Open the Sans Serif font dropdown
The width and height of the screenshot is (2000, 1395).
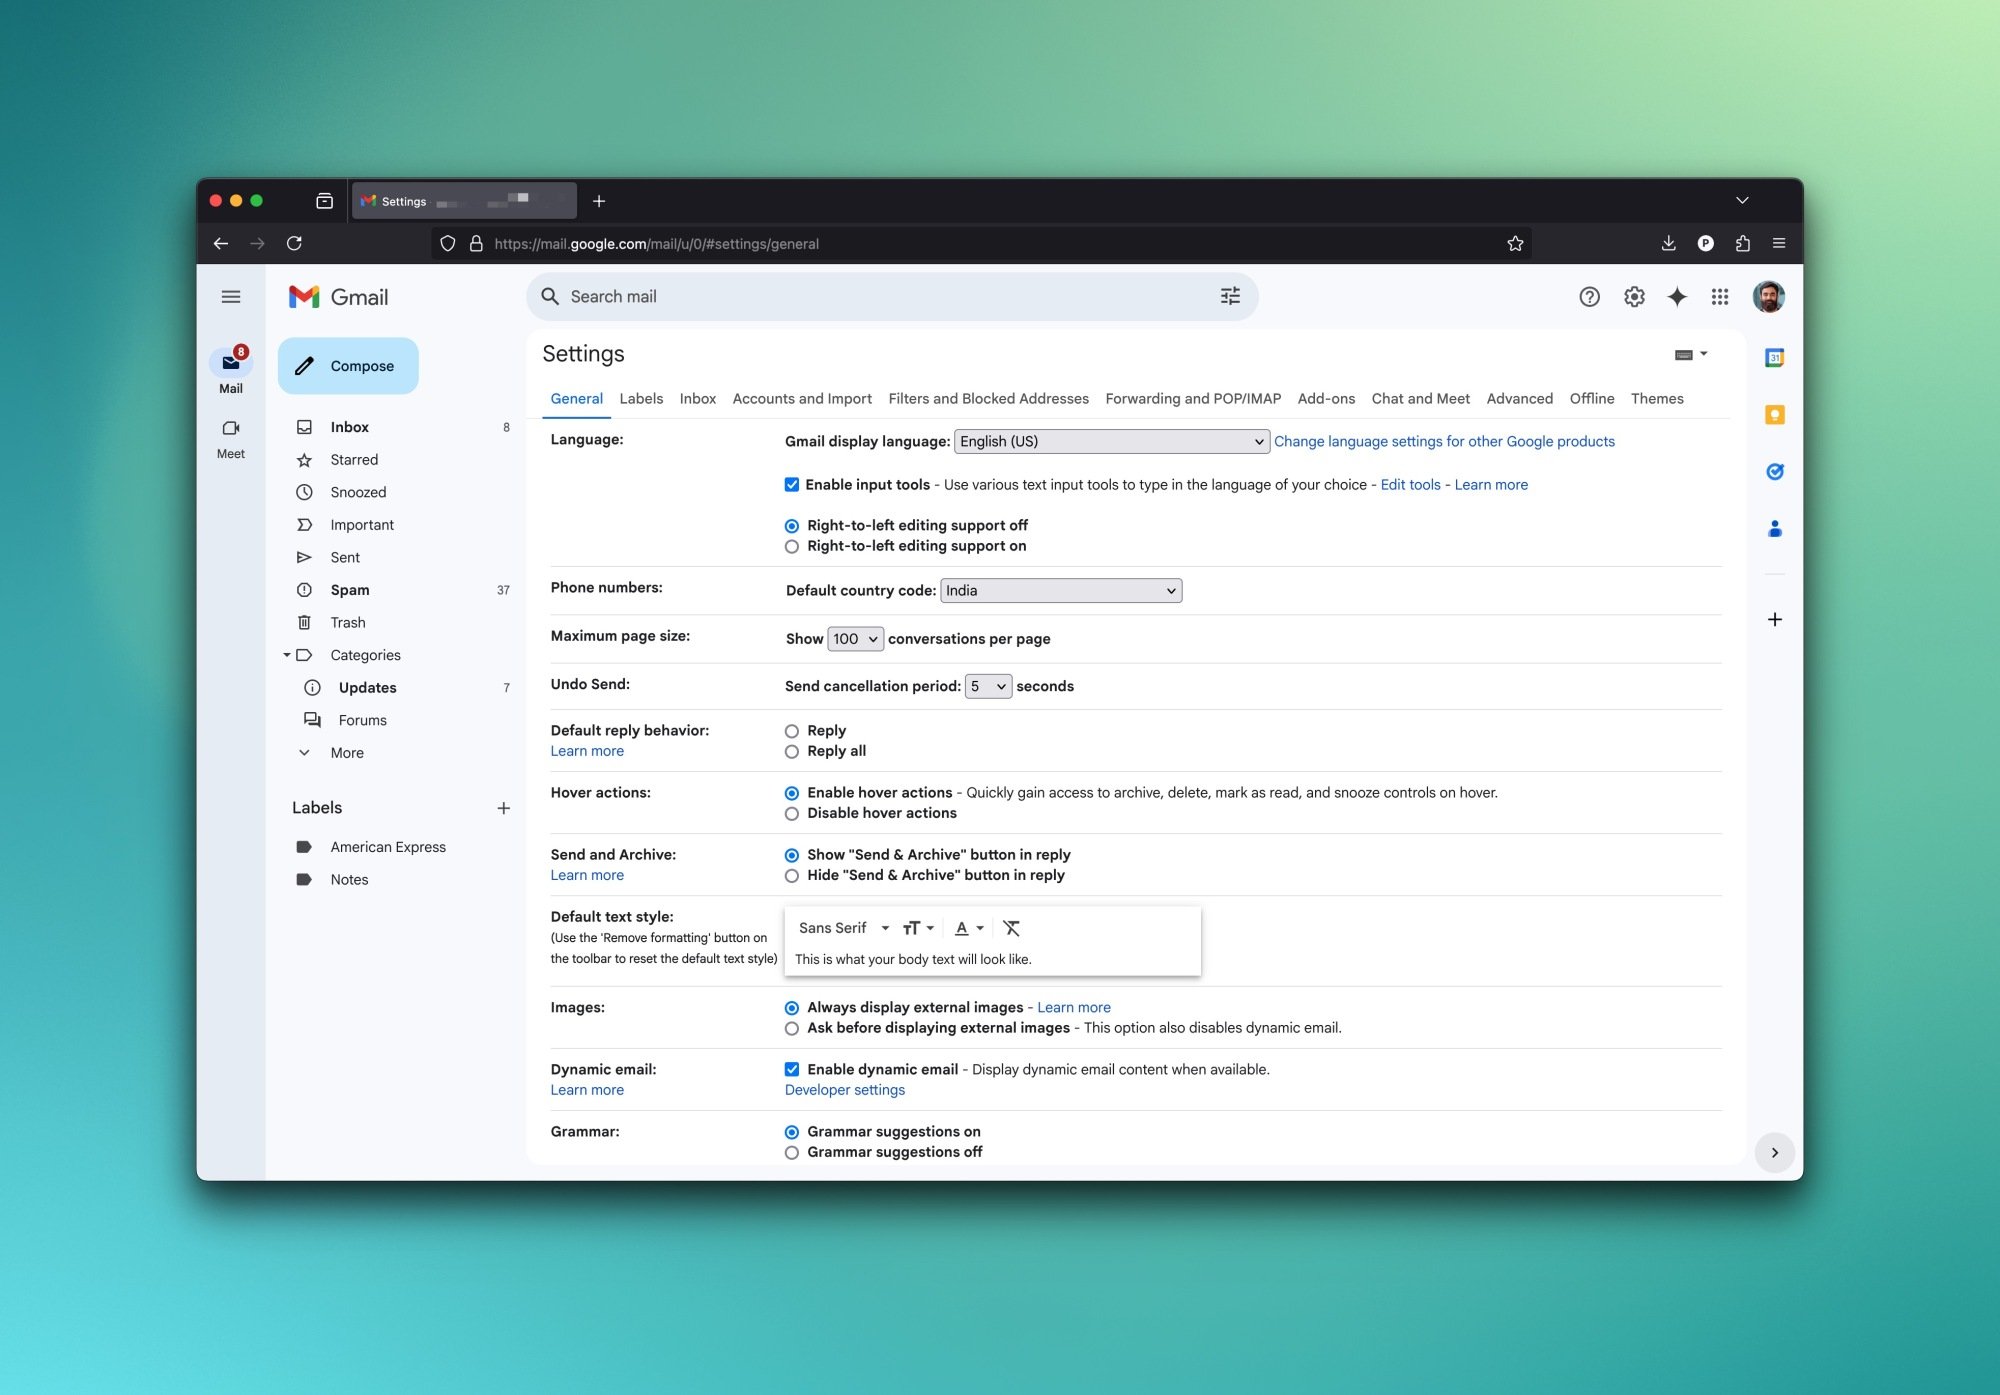tap(843, 929)
